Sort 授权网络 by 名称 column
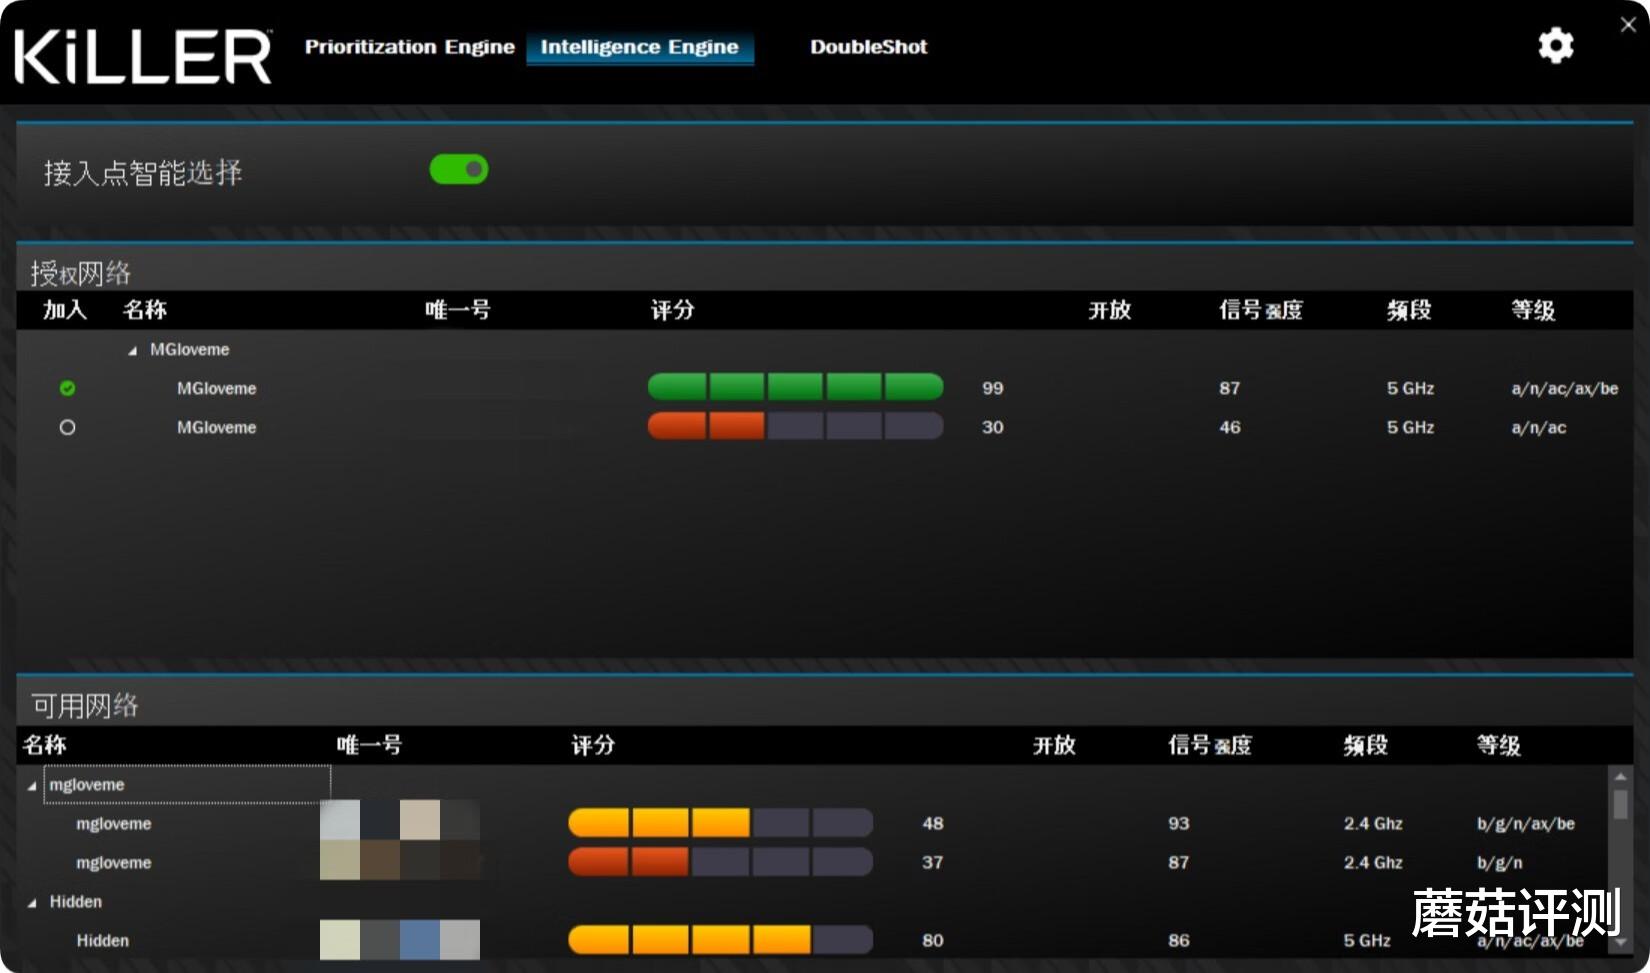The image size is (1650, 973). coord(145,310)
